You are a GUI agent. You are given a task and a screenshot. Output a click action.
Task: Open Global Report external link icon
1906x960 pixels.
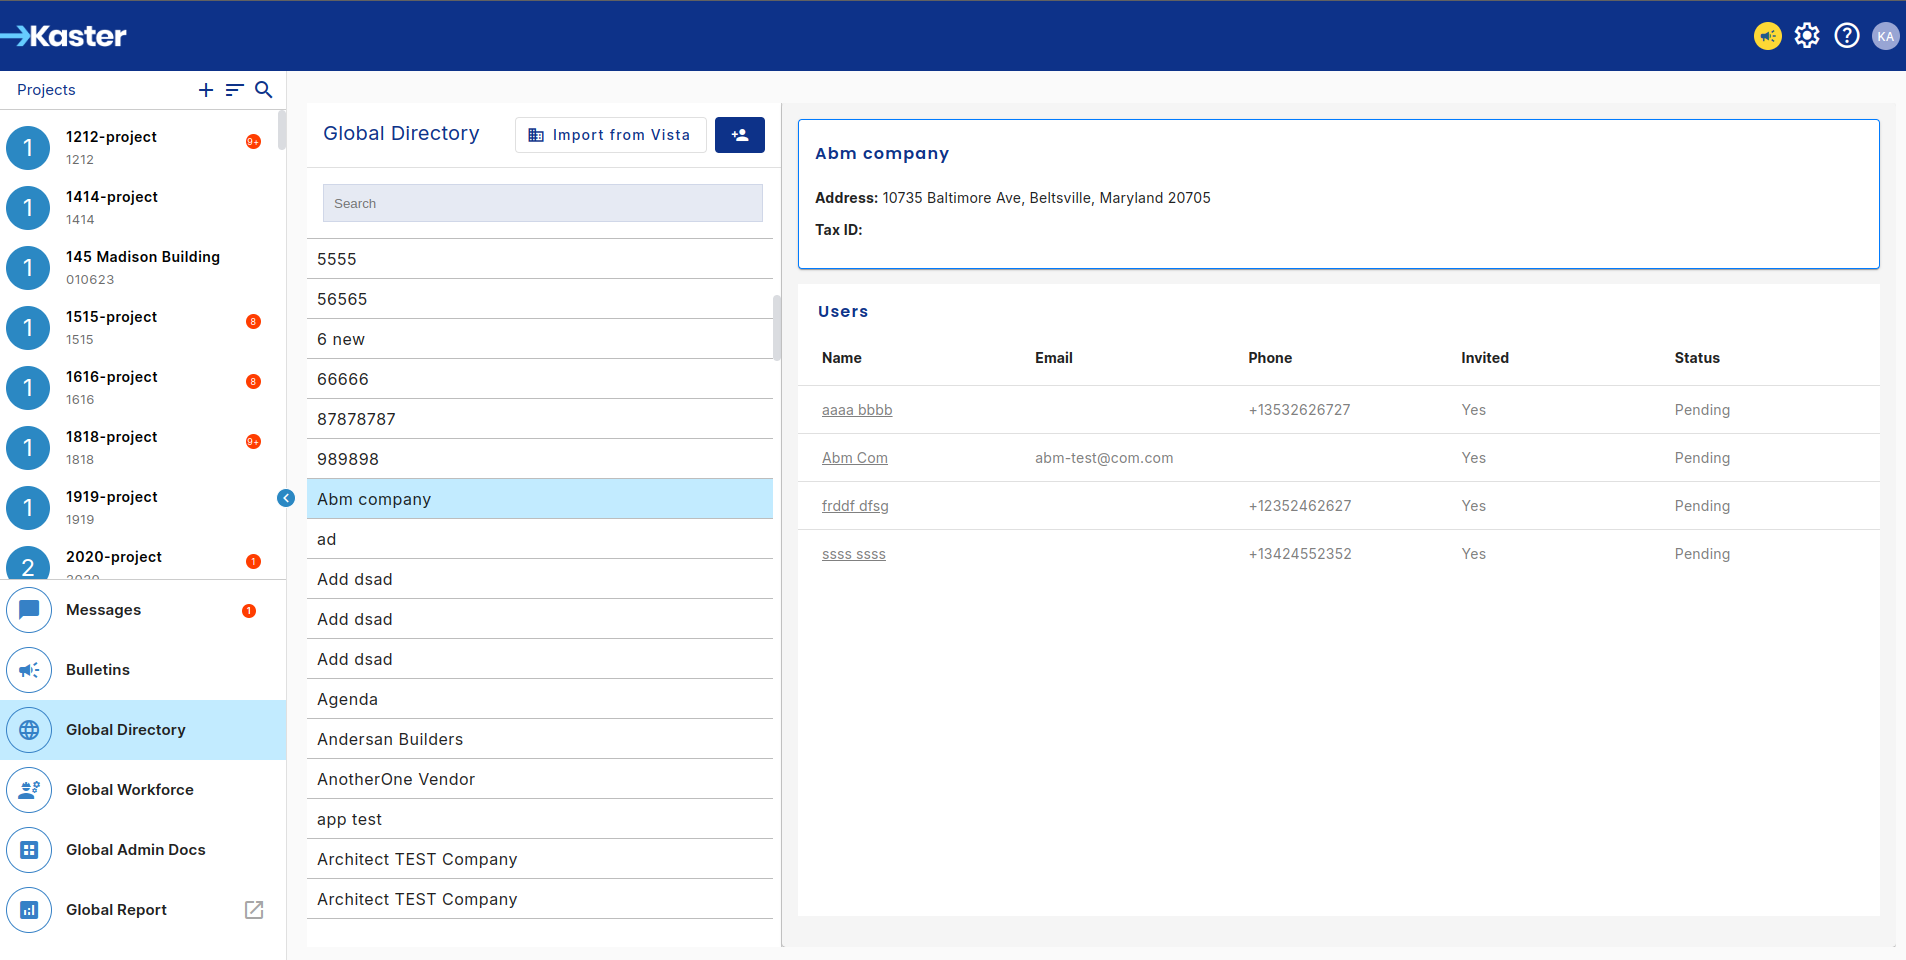[254, 910]
